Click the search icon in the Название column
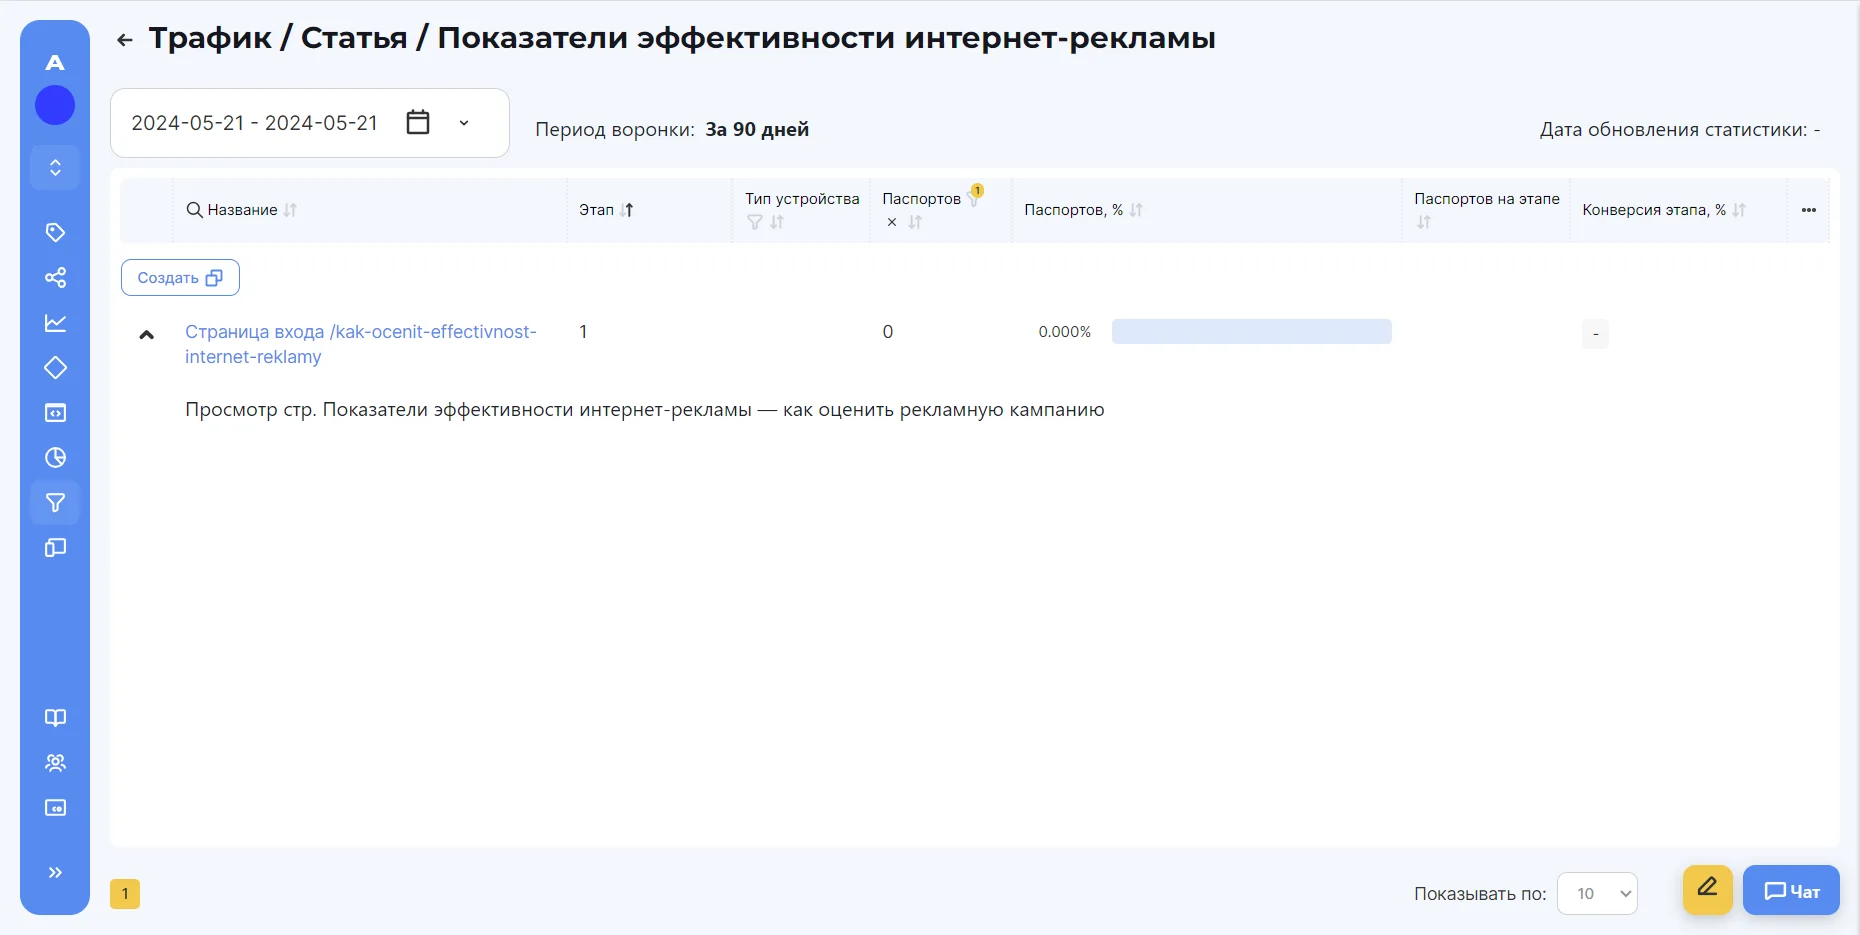Image resolution: width=1860 pixels, height=935 pixels. point(195,210)
